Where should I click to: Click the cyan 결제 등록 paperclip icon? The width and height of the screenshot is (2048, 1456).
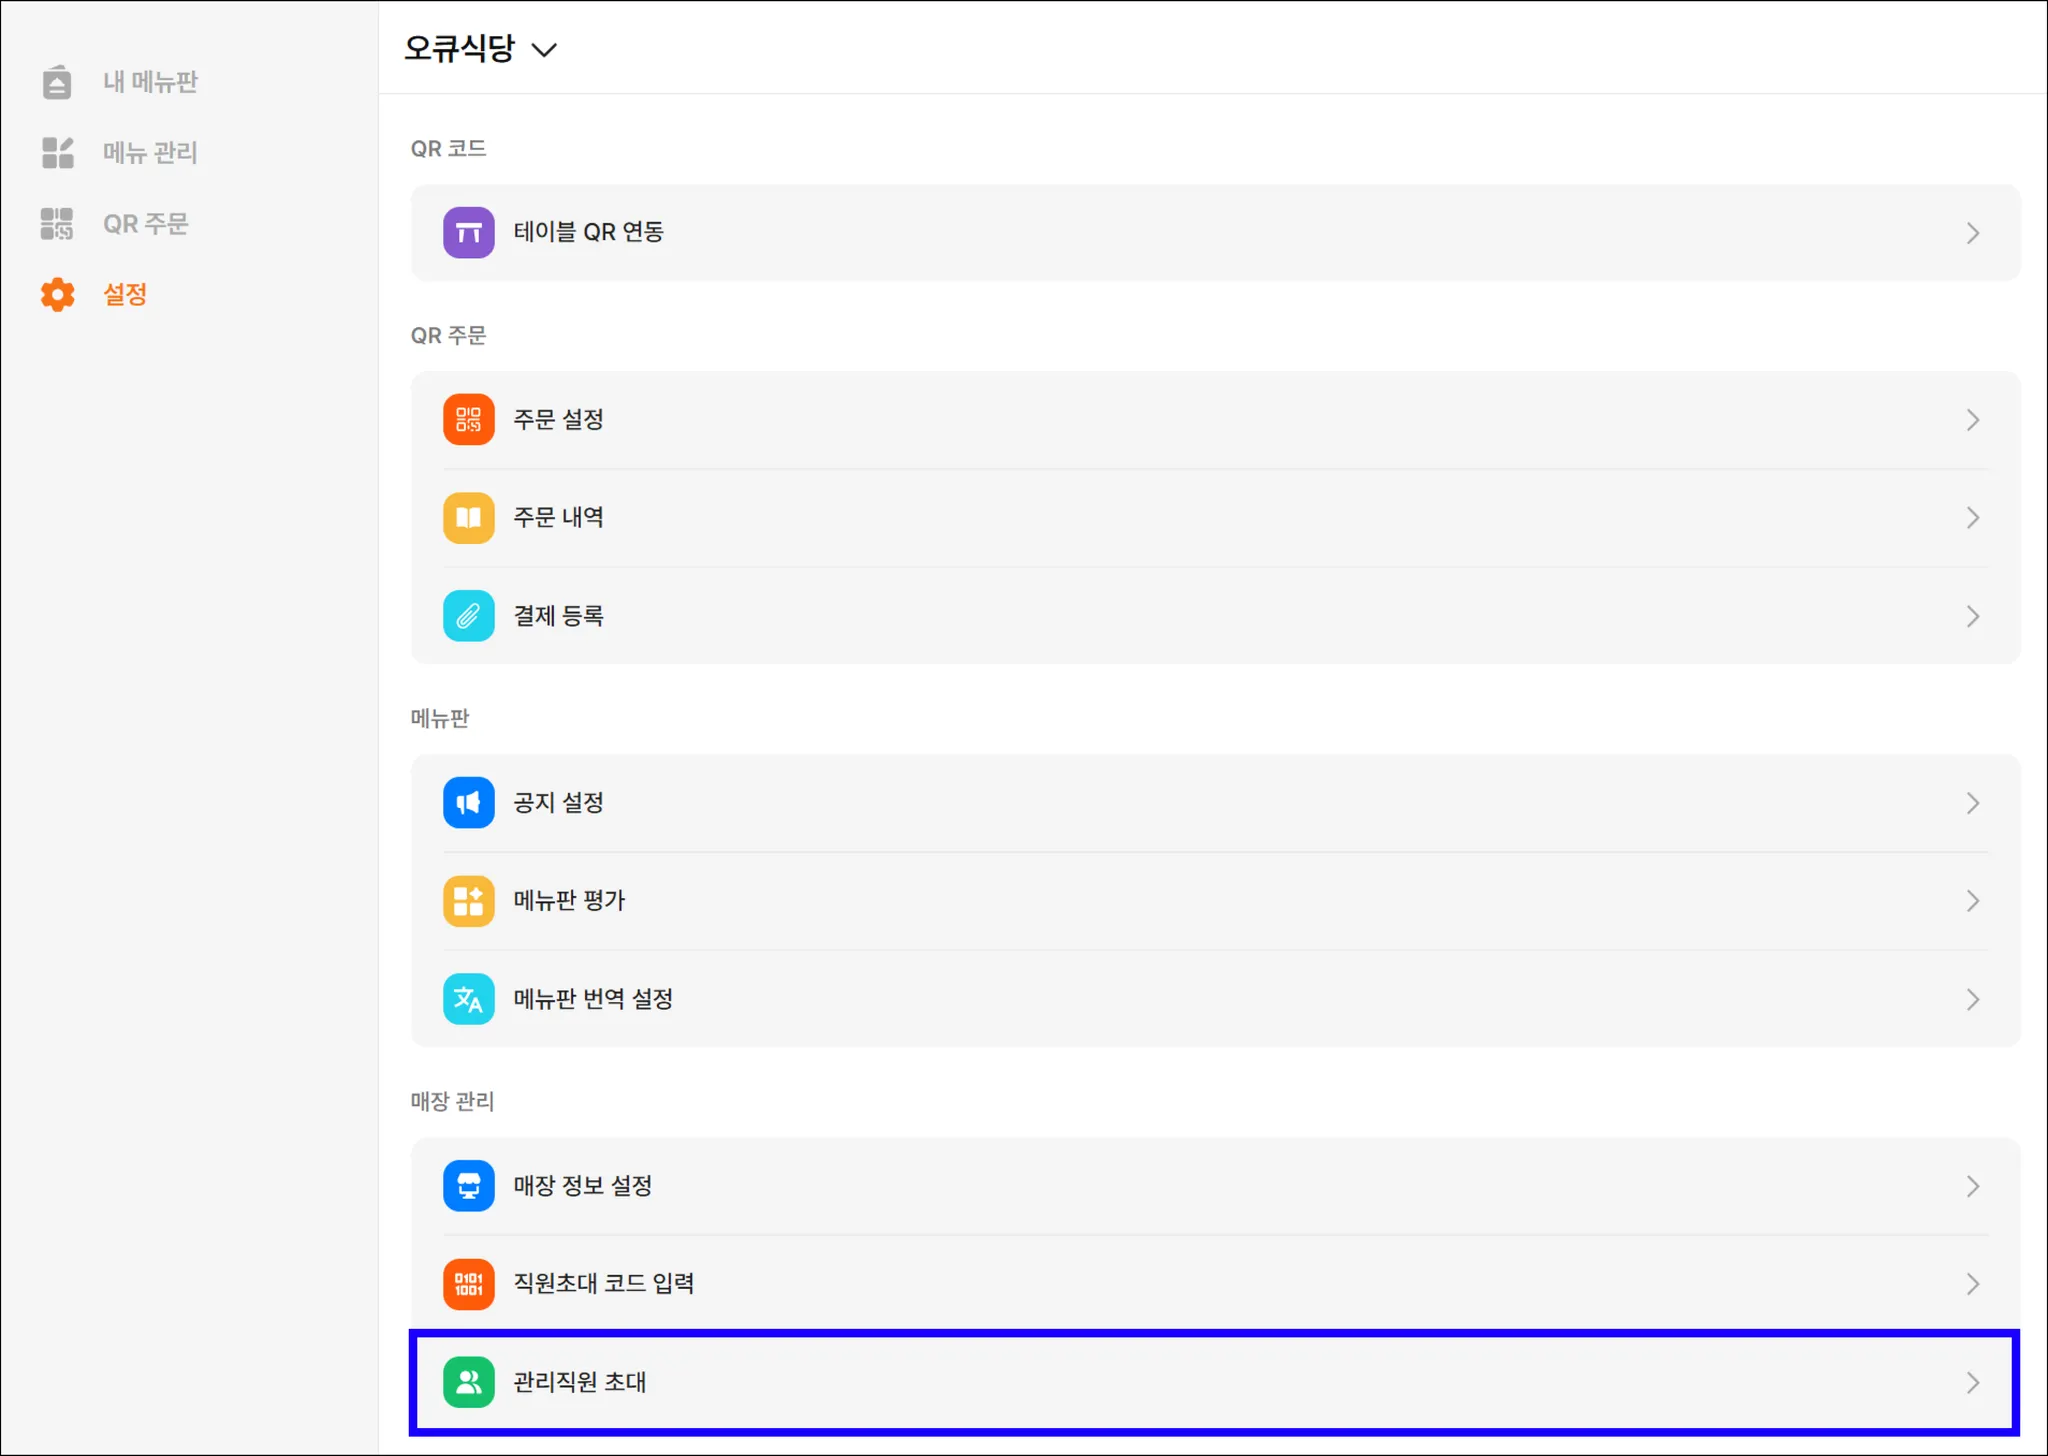coord(468,616)
